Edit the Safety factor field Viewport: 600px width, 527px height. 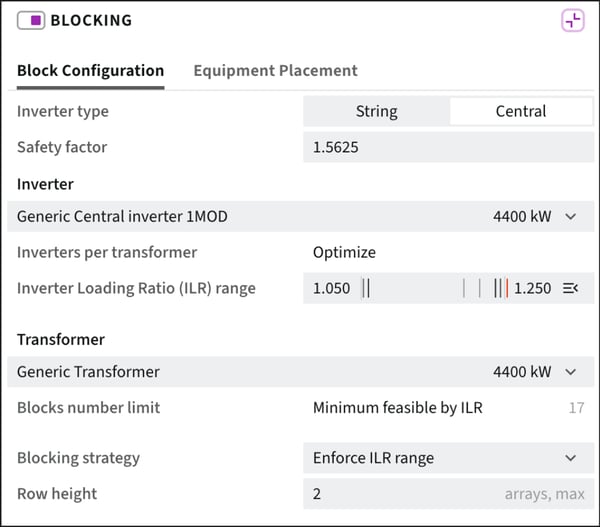448,147
